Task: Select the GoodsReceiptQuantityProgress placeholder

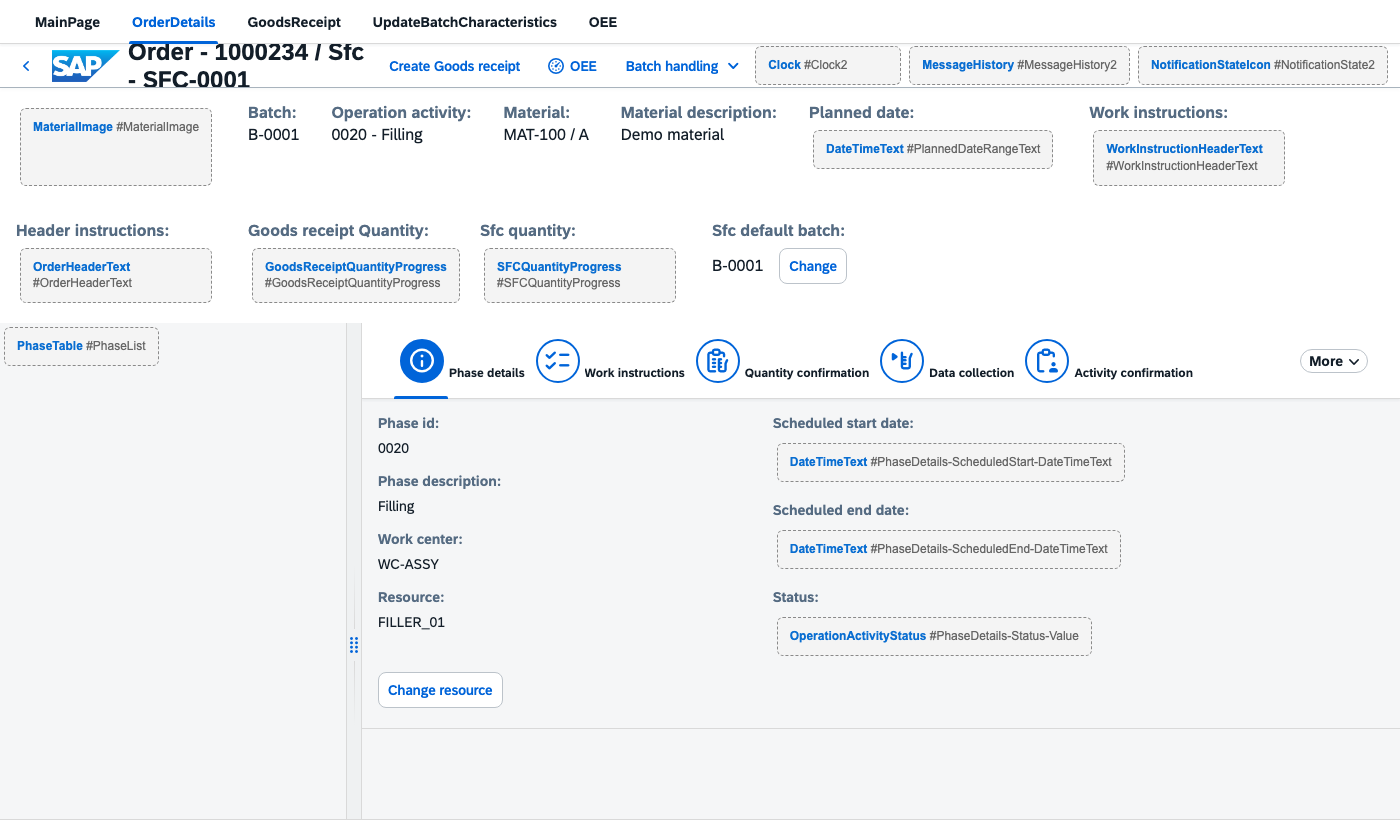Action: (356, 275)
